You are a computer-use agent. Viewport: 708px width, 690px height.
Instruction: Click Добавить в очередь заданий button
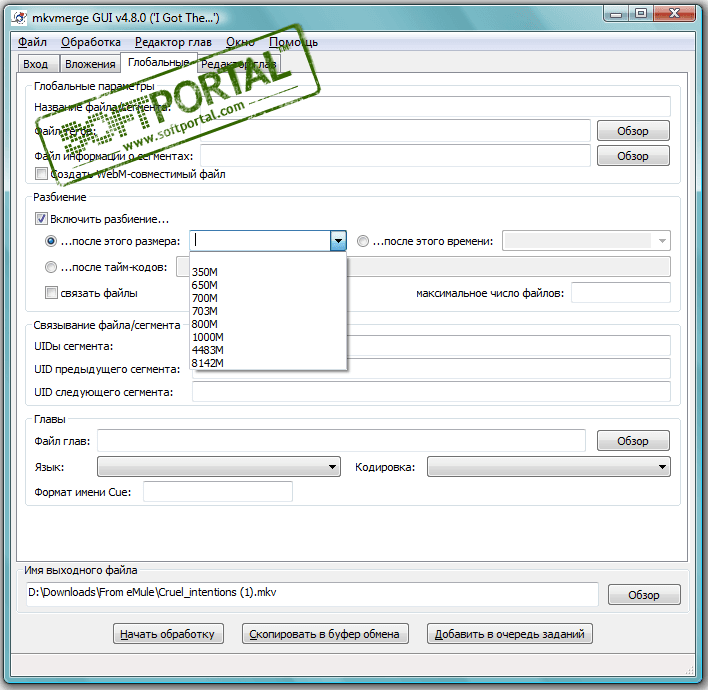pyautogui.click(x=510, y=634)
